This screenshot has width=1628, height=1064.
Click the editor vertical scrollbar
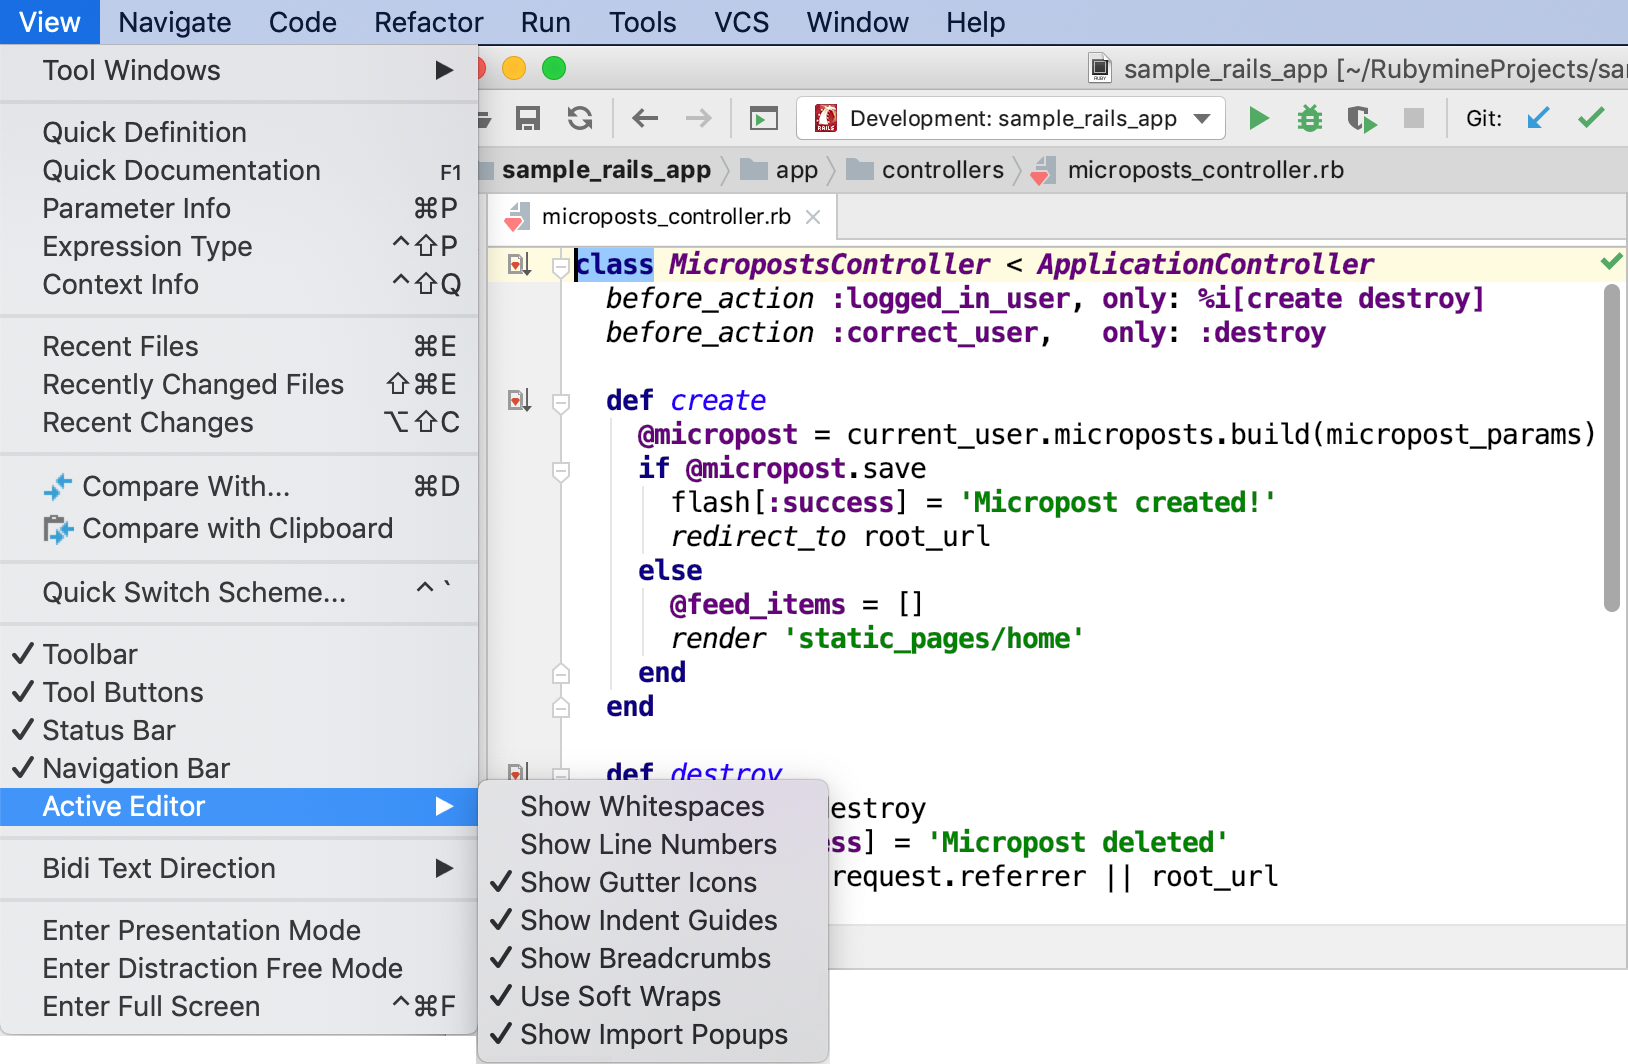tap(1611, 448)
